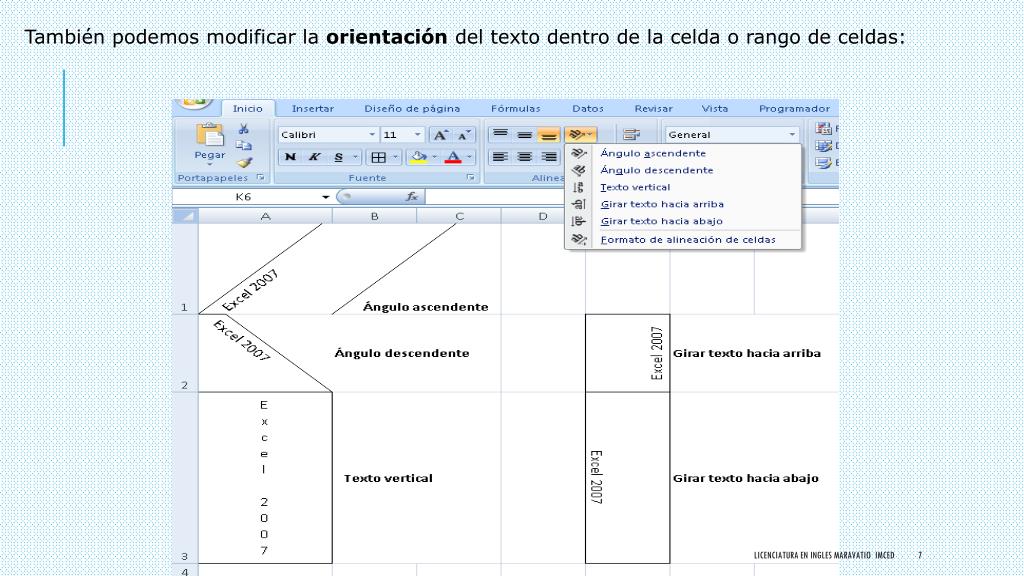Open the font color dropdown arrow

[469, 157]
